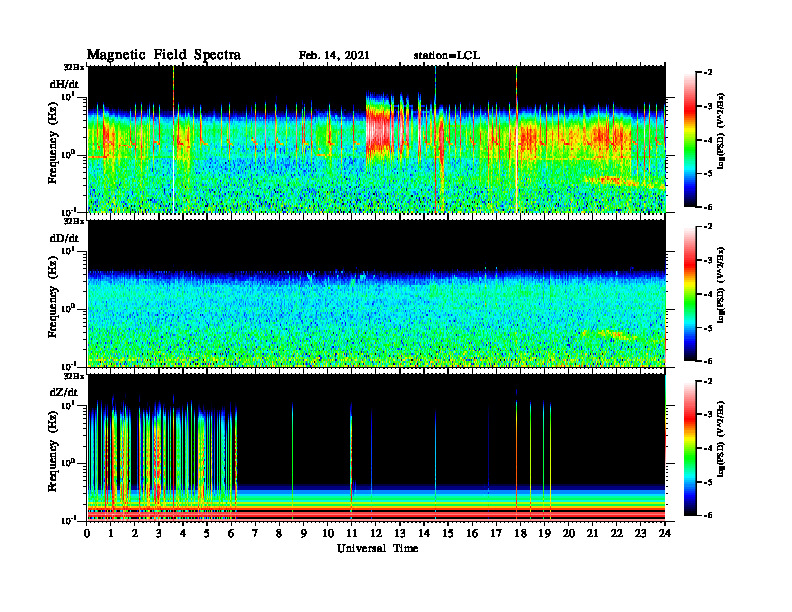Screen dimensions: 792x612
Task: Click the 32Hz label atop the dH/dt panel
Action: click(74, 67)
